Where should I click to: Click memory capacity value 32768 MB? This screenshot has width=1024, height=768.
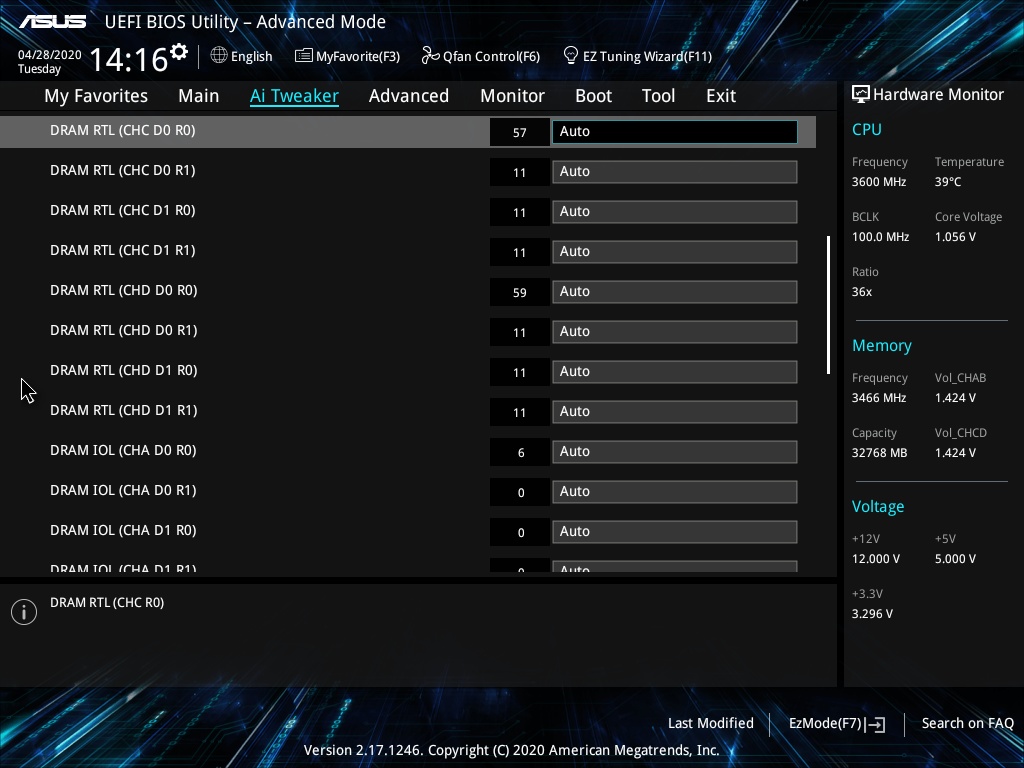coord(880,453)
